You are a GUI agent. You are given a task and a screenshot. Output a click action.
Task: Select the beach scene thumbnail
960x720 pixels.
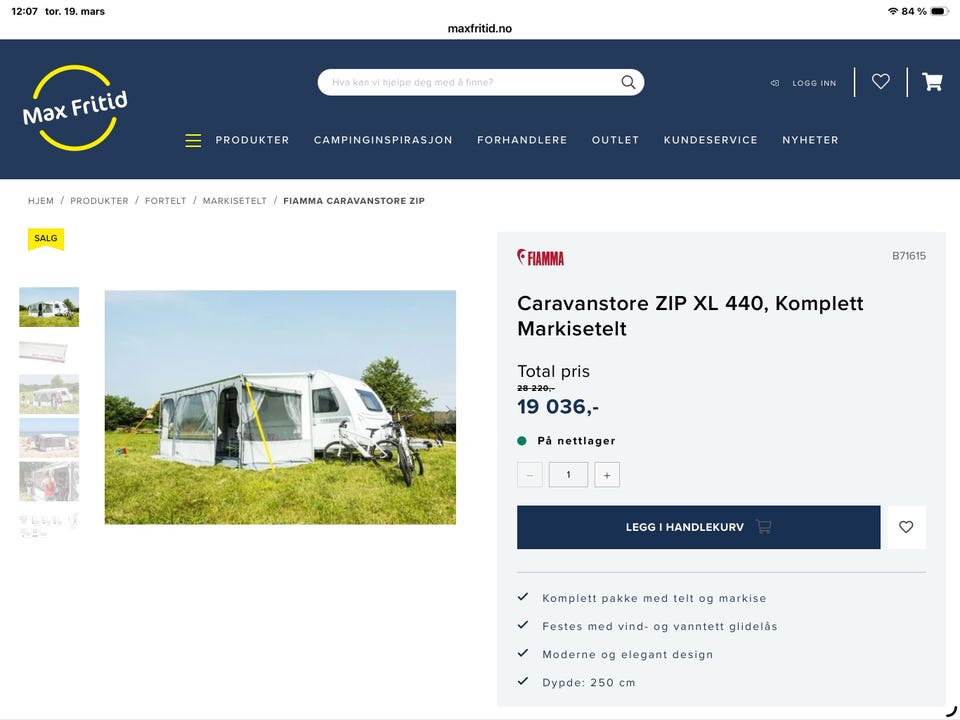(x=49, y=438)
